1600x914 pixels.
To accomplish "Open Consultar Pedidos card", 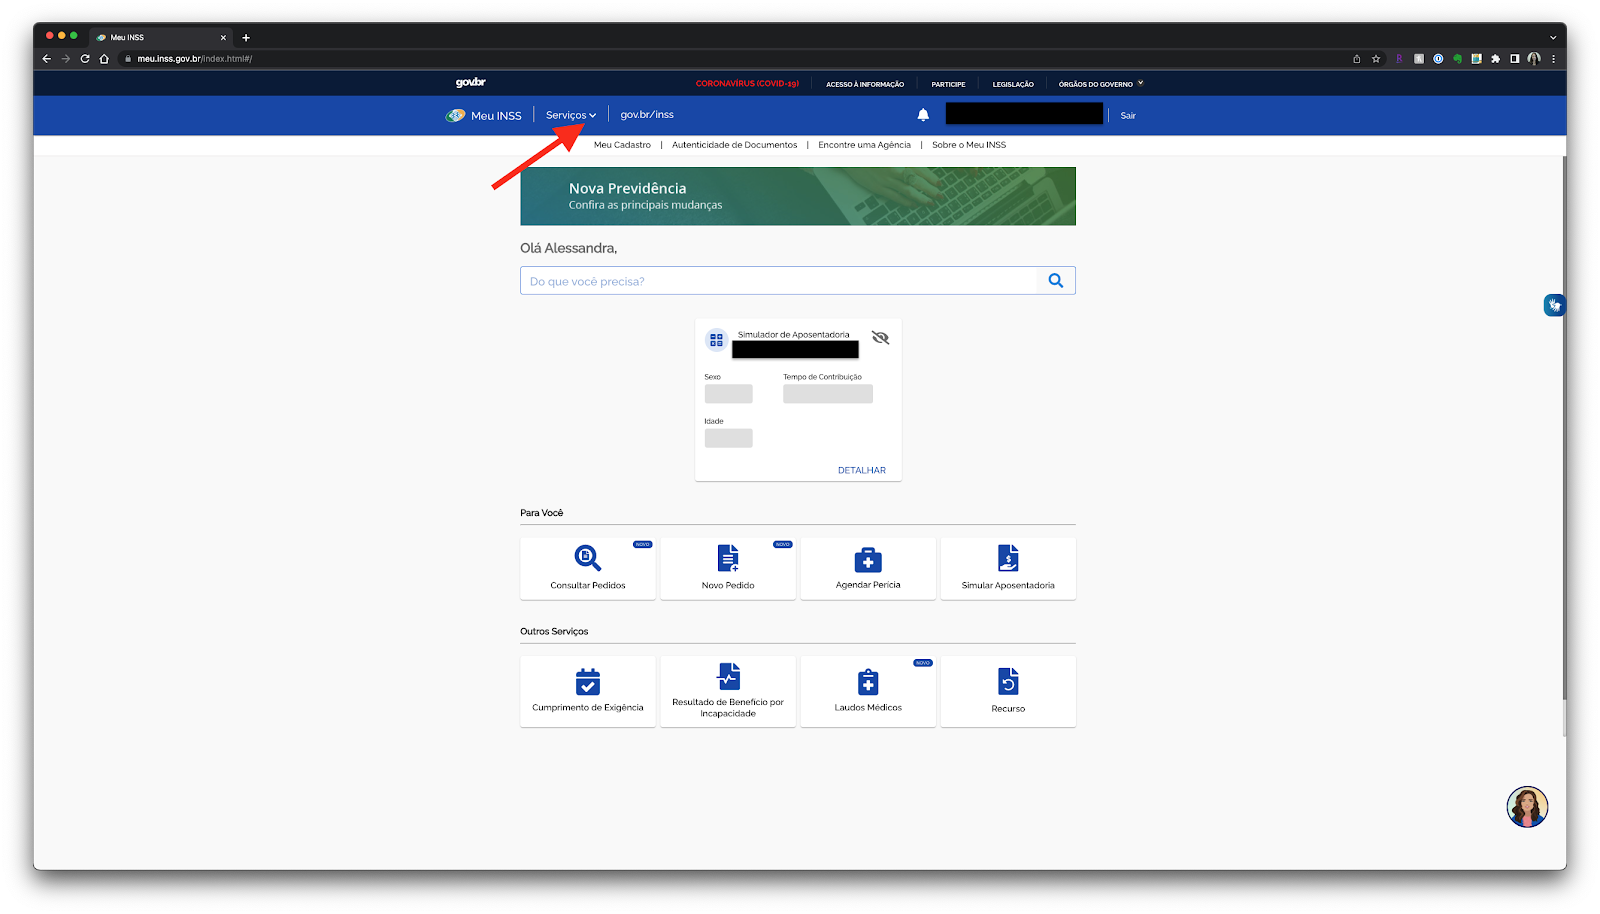I will 588,568.
